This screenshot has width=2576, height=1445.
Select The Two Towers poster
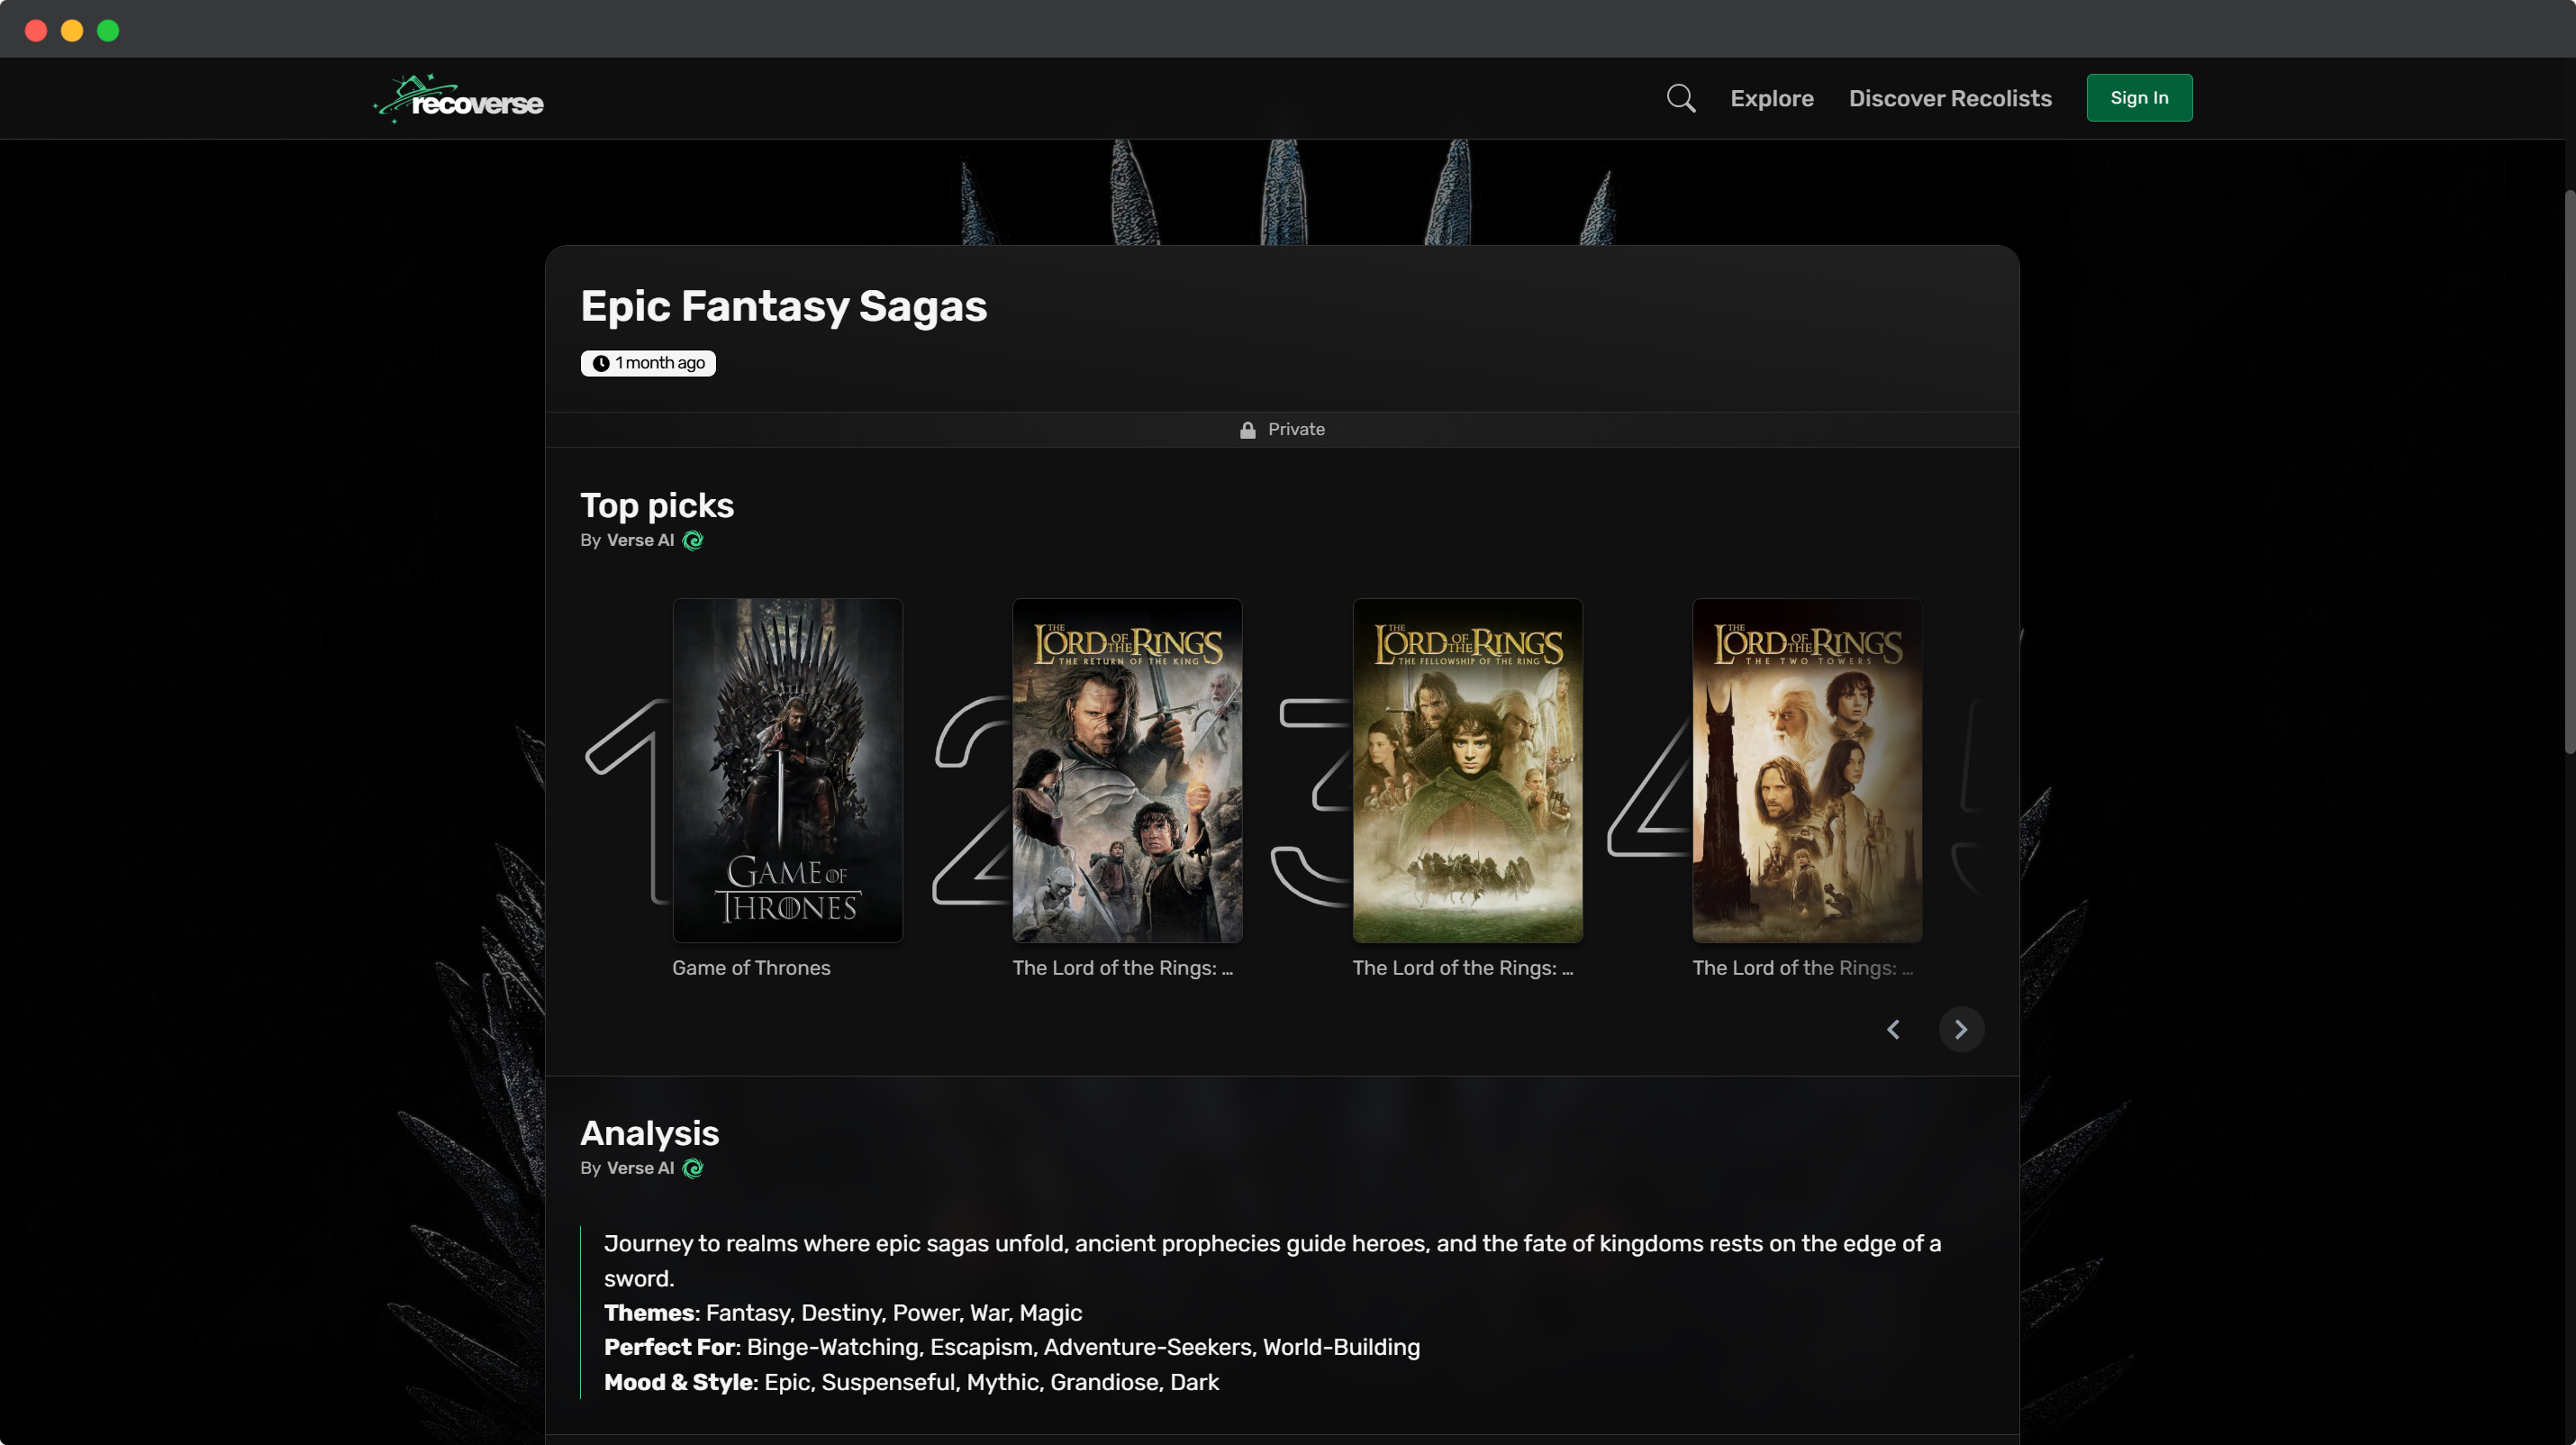[x=1806, y=770]
